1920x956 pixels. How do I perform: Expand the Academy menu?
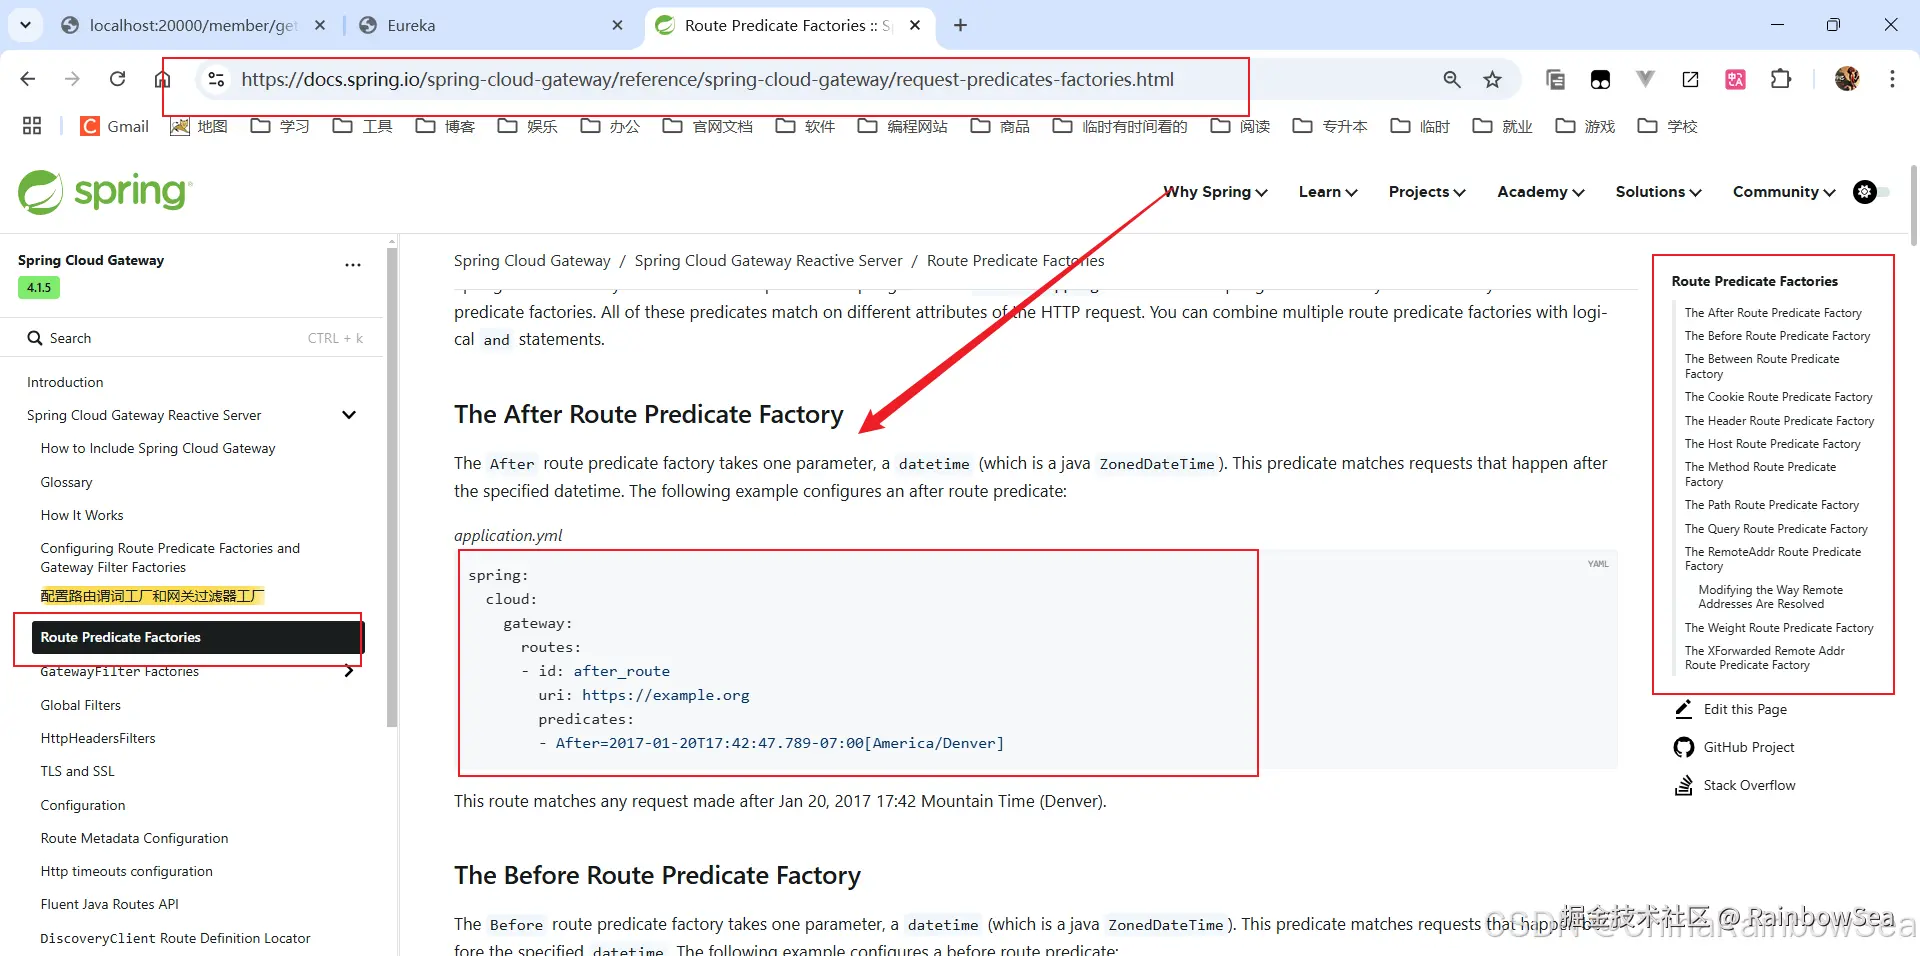1541,192
